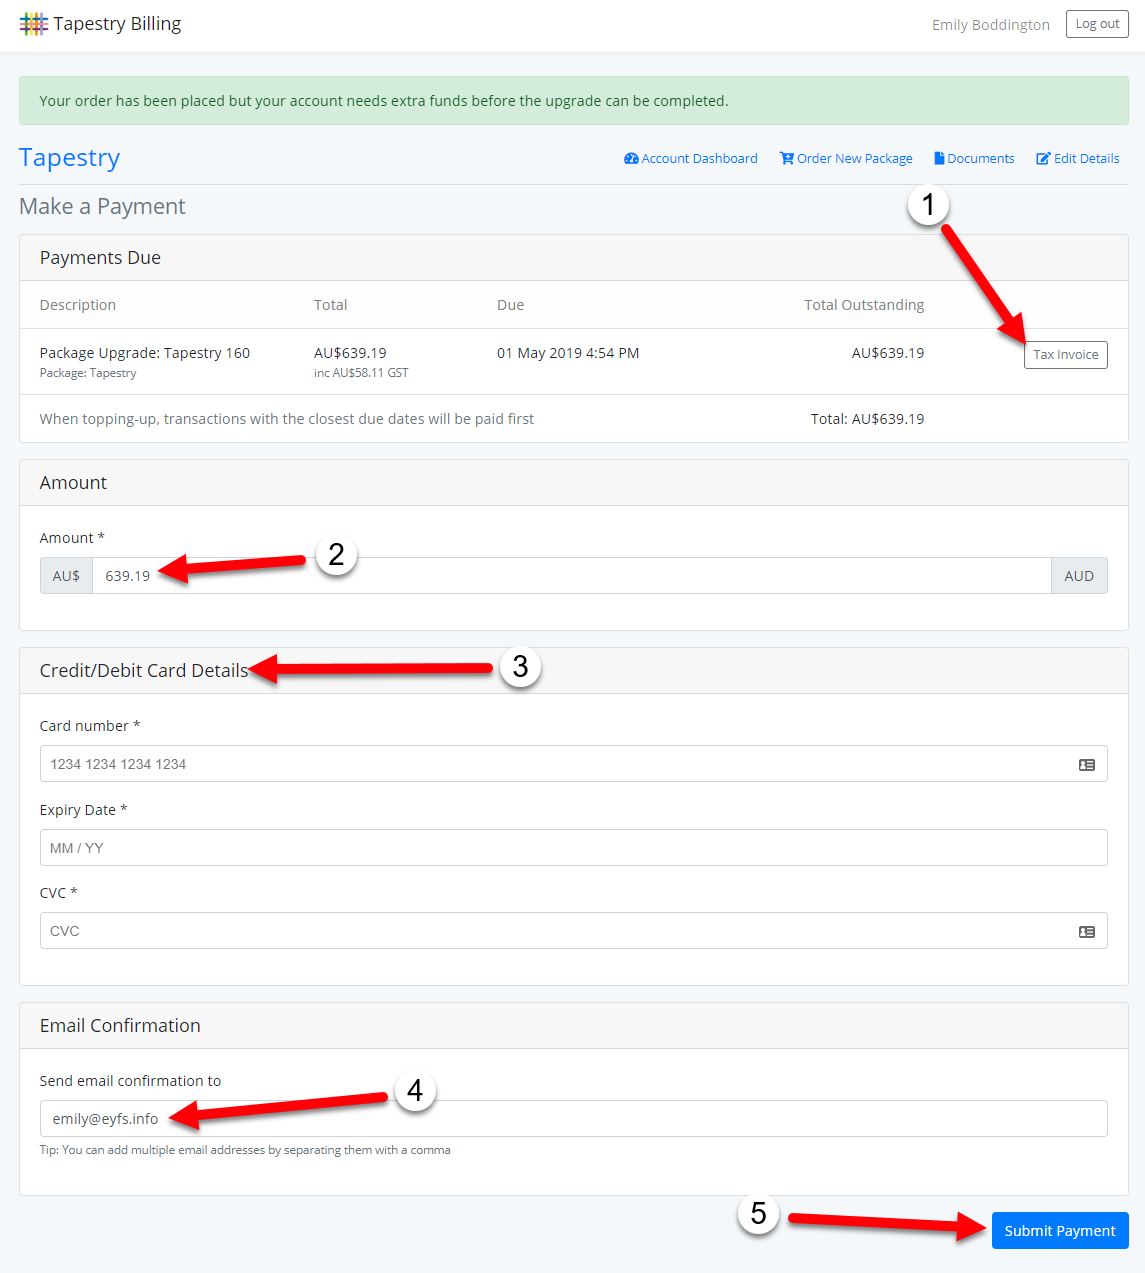The height and width of the screenshot is (1273, 1145).
Task: Focus the Amount input field
Action: [x=570, y=576]
